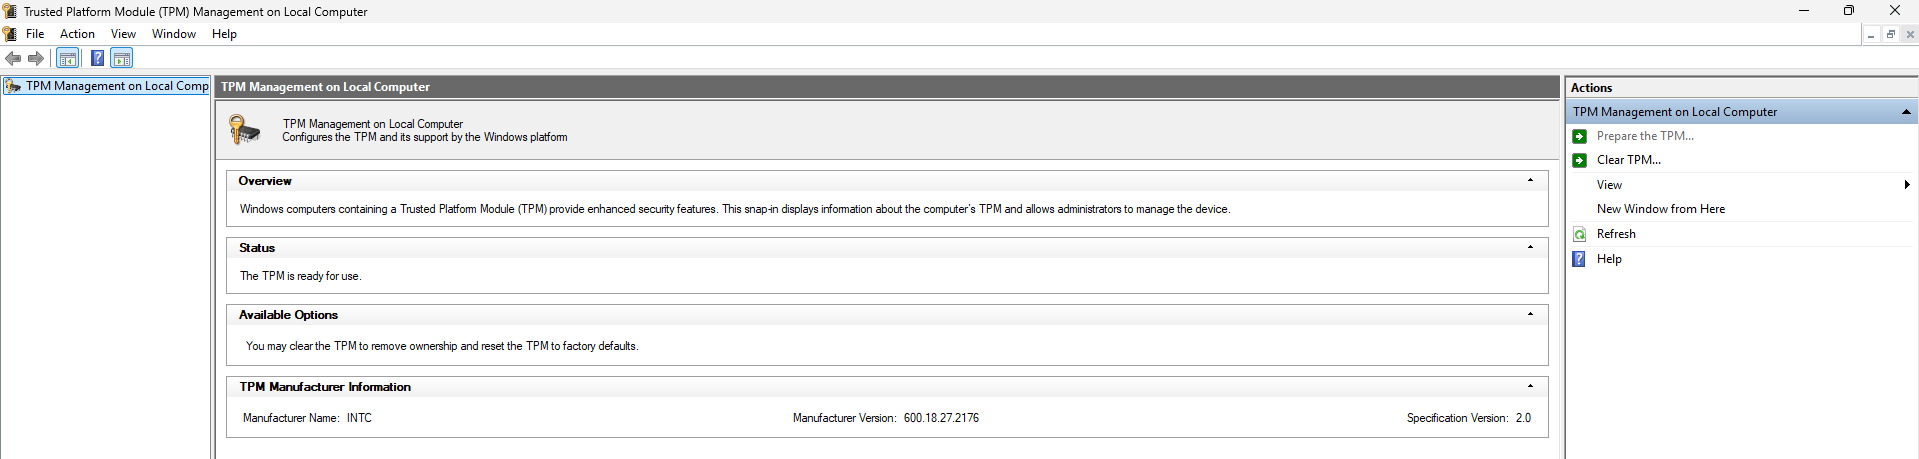Image resolution: width=1919 pixels, height=459 pixels.
Task: Open Help from the Actions pane
Action: 1609,259
